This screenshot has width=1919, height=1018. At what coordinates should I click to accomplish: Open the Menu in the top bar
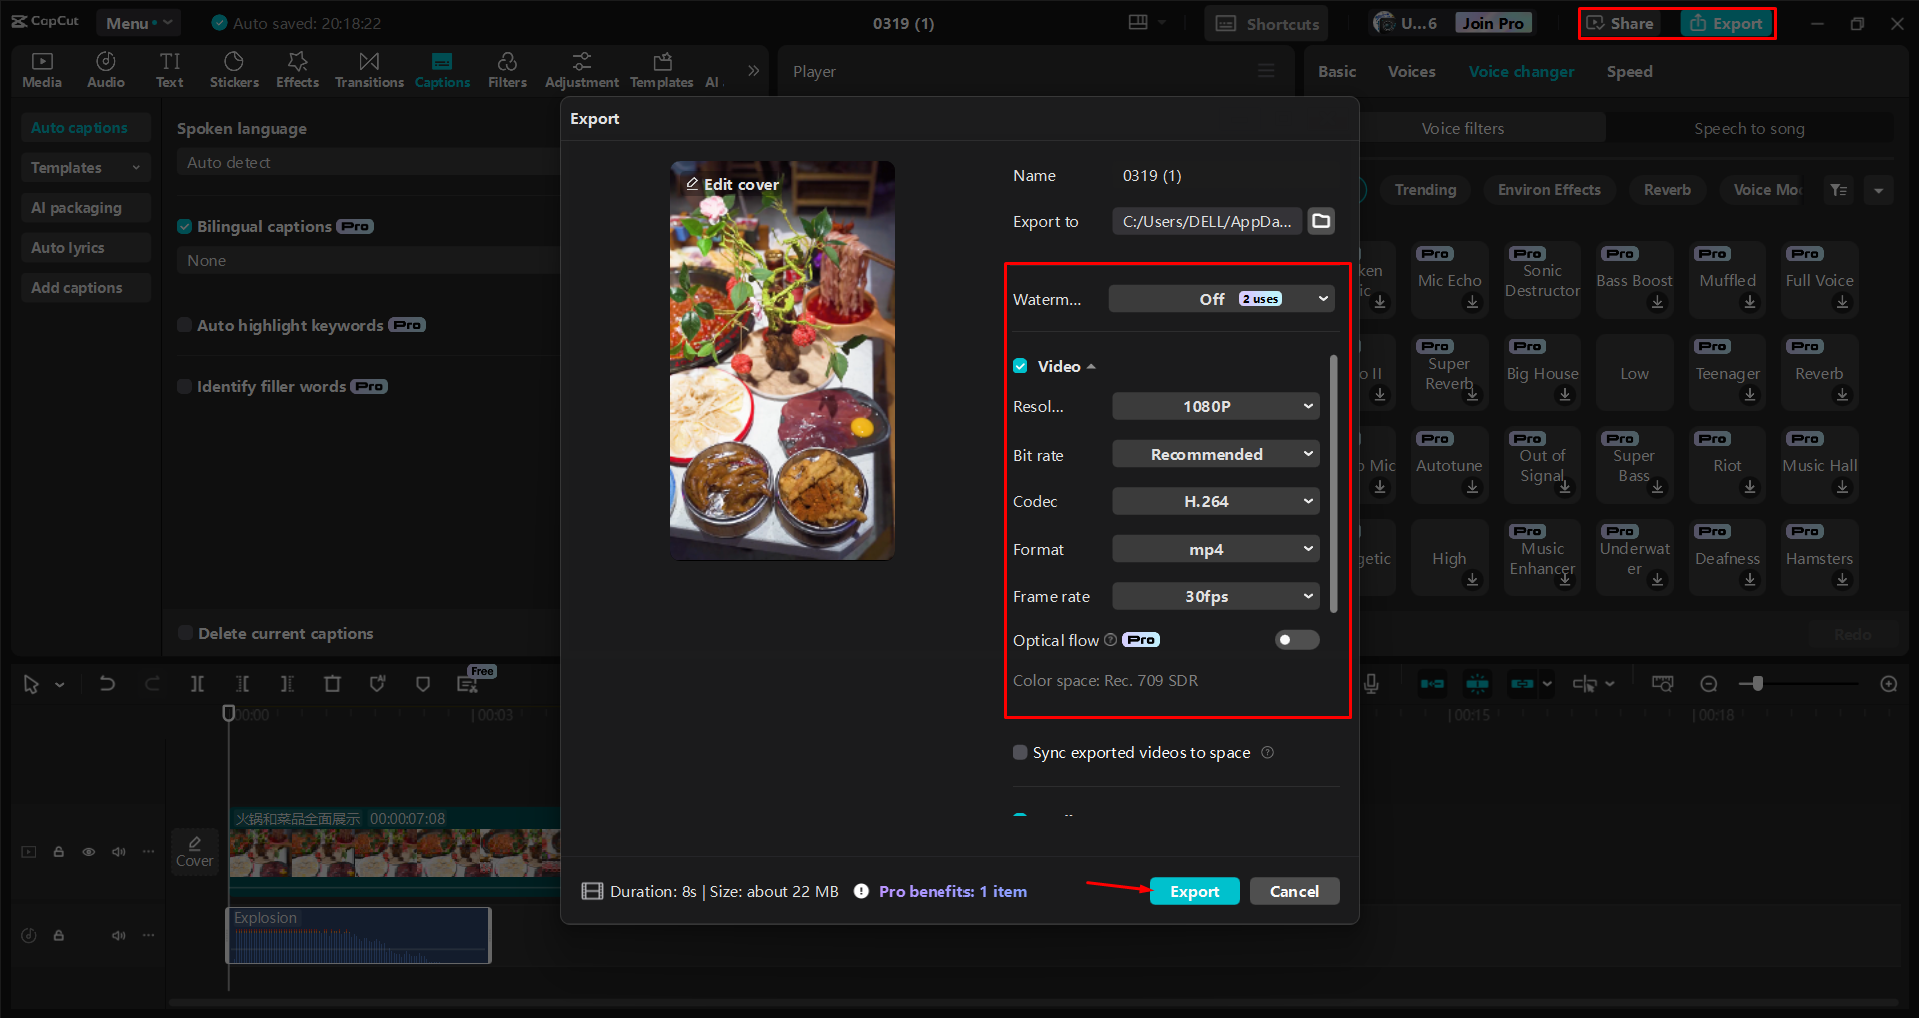137,22
